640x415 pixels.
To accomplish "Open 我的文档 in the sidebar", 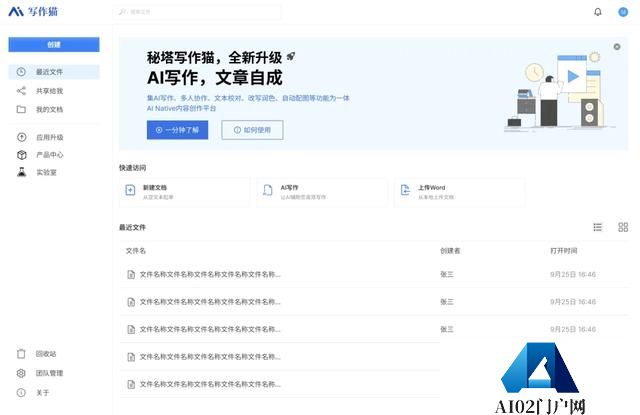I will [49, 109].
